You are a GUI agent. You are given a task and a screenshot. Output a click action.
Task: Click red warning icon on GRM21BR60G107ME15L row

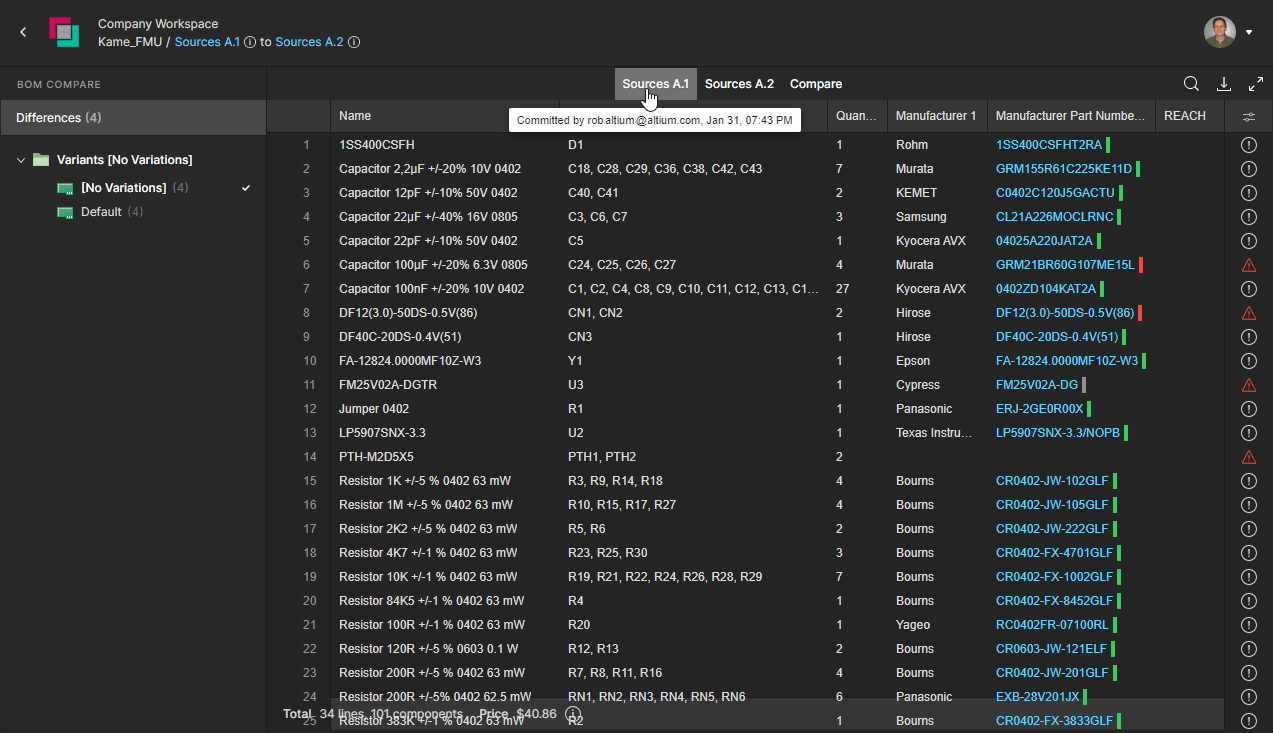pyautogui.click(x=1248, y=265)
